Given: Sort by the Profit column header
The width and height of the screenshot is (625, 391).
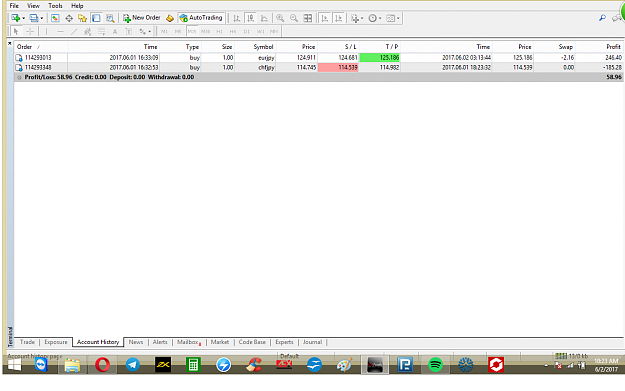Looking at the screenshot, I should pyautogui.click(x=599, y=47).
